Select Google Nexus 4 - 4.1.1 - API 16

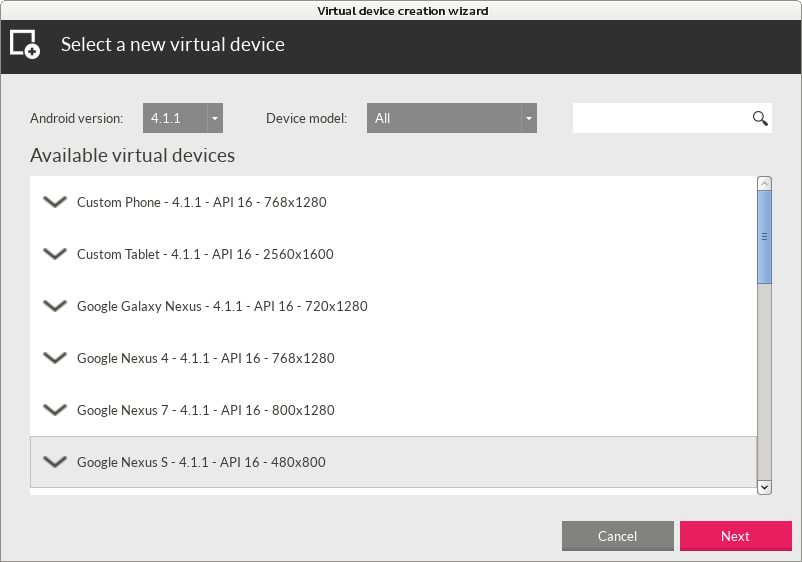click(x=393, y=358)
